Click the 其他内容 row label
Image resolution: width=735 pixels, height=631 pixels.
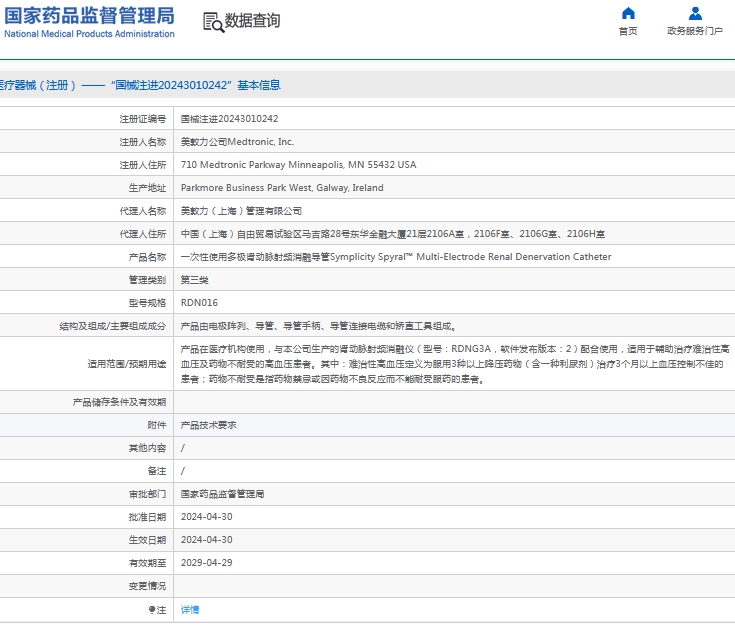(x=148, y=448)
